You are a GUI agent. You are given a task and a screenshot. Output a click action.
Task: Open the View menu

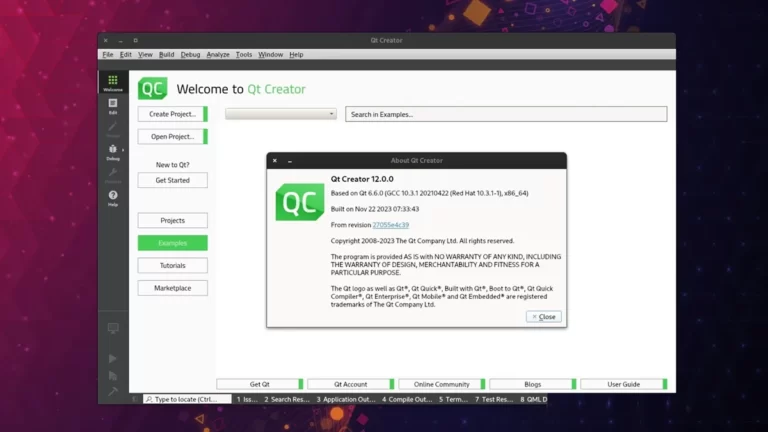[145, 54]
